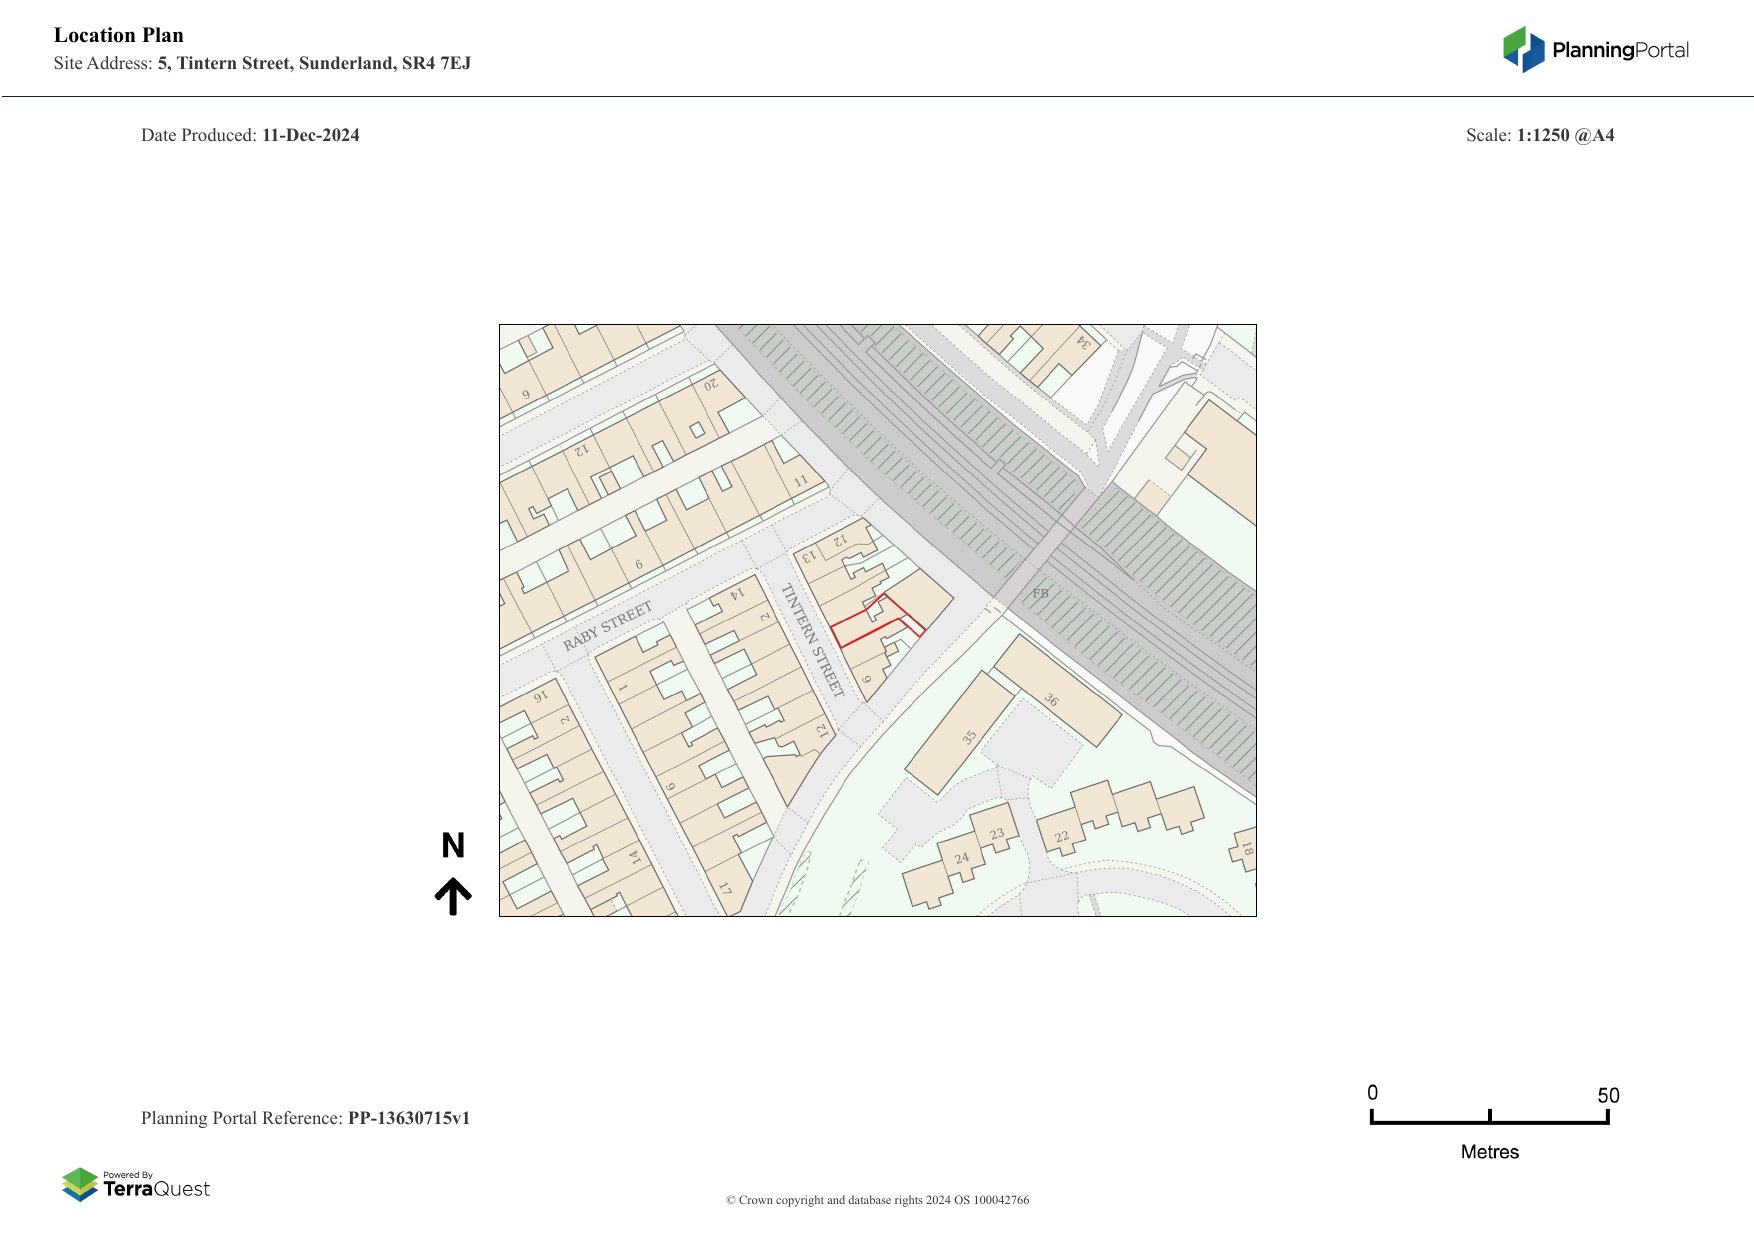Image resolution: width=1754 pixels, height=1241 pixels.
Task: Click the TerraQuest layered logo icon
Action: (x=80, y=1184)
